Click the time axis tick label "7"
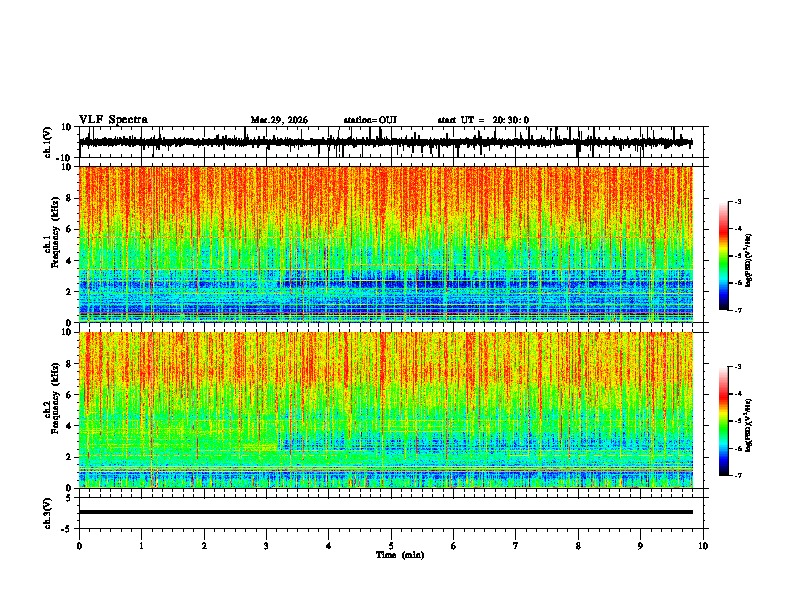Image resolution: width=792 pixels, height=612 pixels. 516,546
